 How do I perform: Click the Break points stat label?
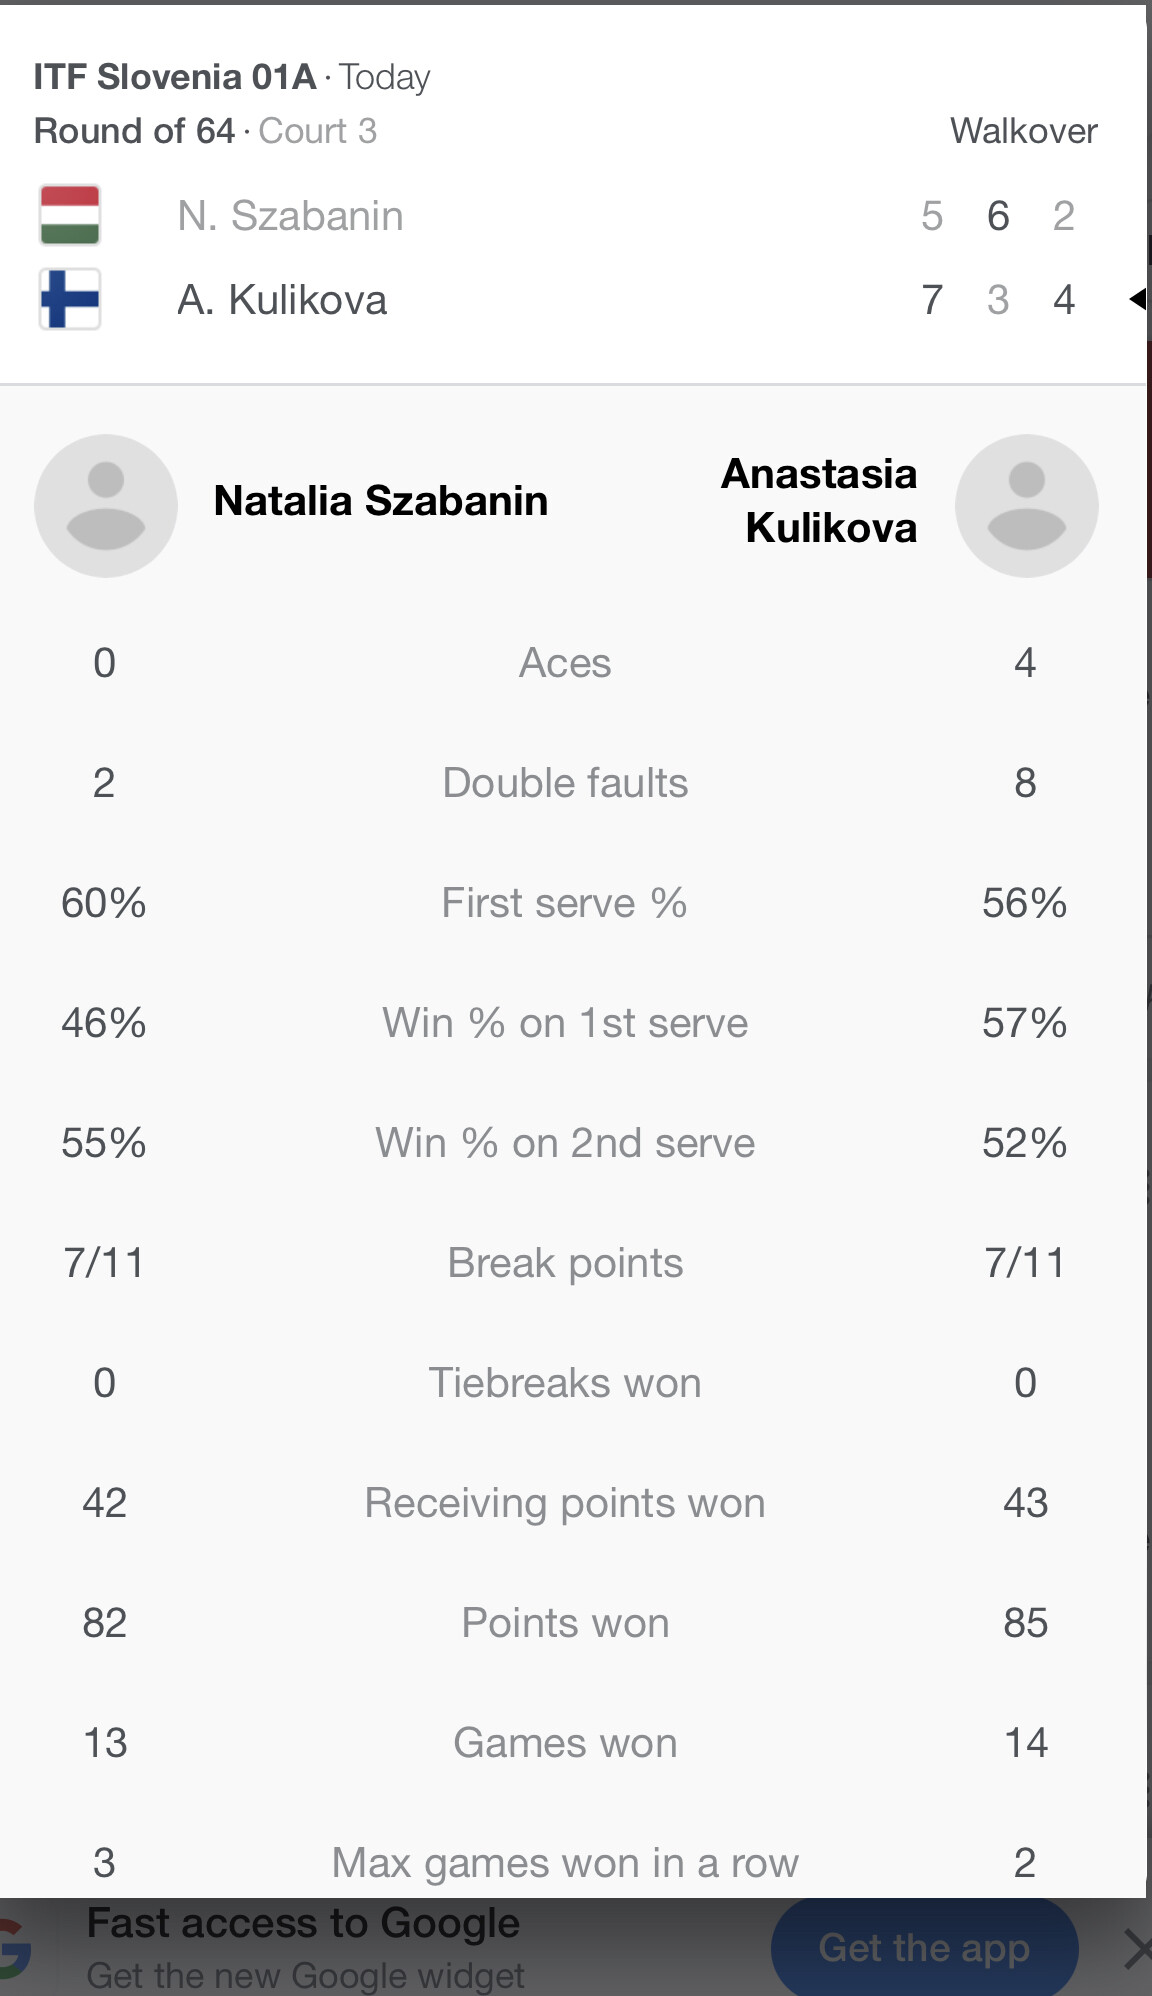click(x=565, y=1263)
